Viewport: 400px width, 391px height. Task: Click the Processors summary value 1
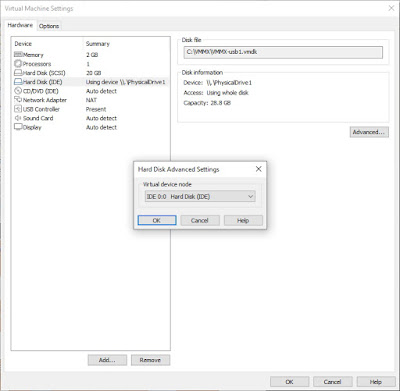(88, 64)
